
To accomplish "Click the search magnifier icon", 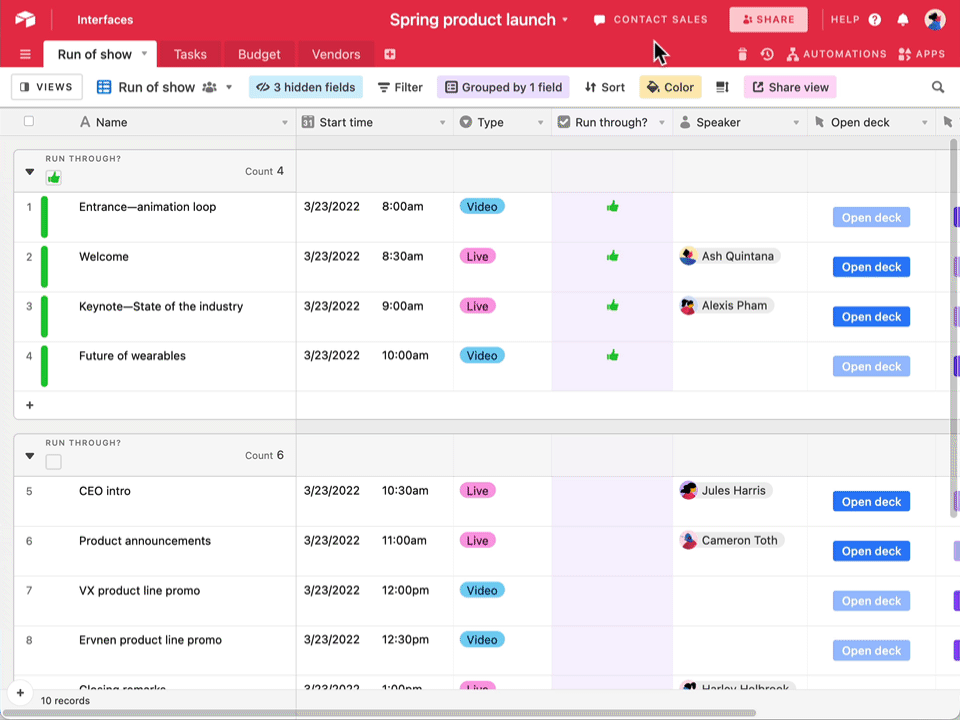I will [937, 87].
